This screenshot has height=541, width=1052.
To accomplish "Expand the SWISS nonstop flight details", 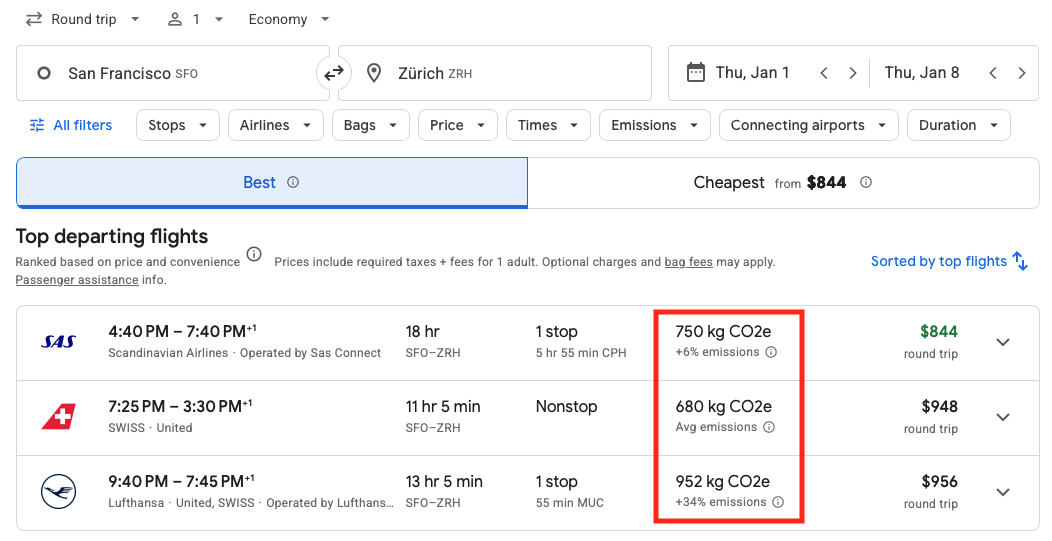I will tap(1003, 417).
